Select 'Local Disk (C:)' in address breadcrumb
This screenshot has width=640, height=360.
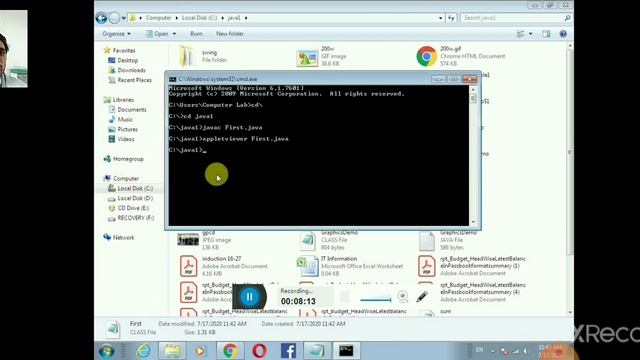pos(199,18)
